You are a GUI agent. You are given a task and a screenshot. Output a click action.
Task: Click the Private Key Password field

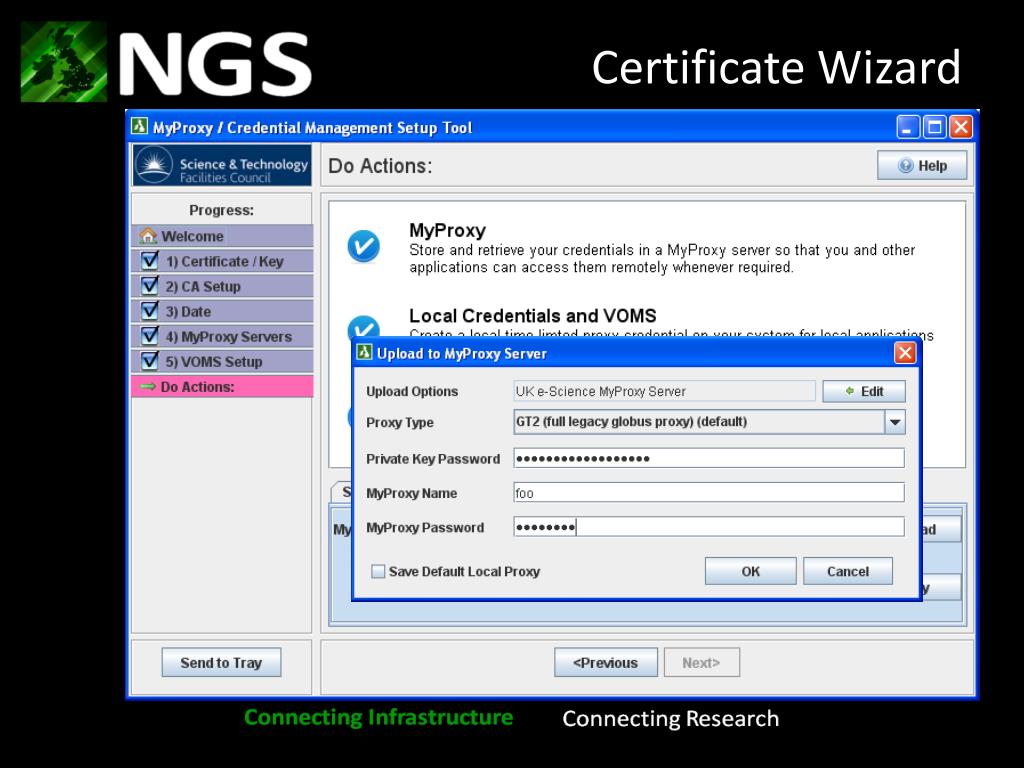[709, 458]
